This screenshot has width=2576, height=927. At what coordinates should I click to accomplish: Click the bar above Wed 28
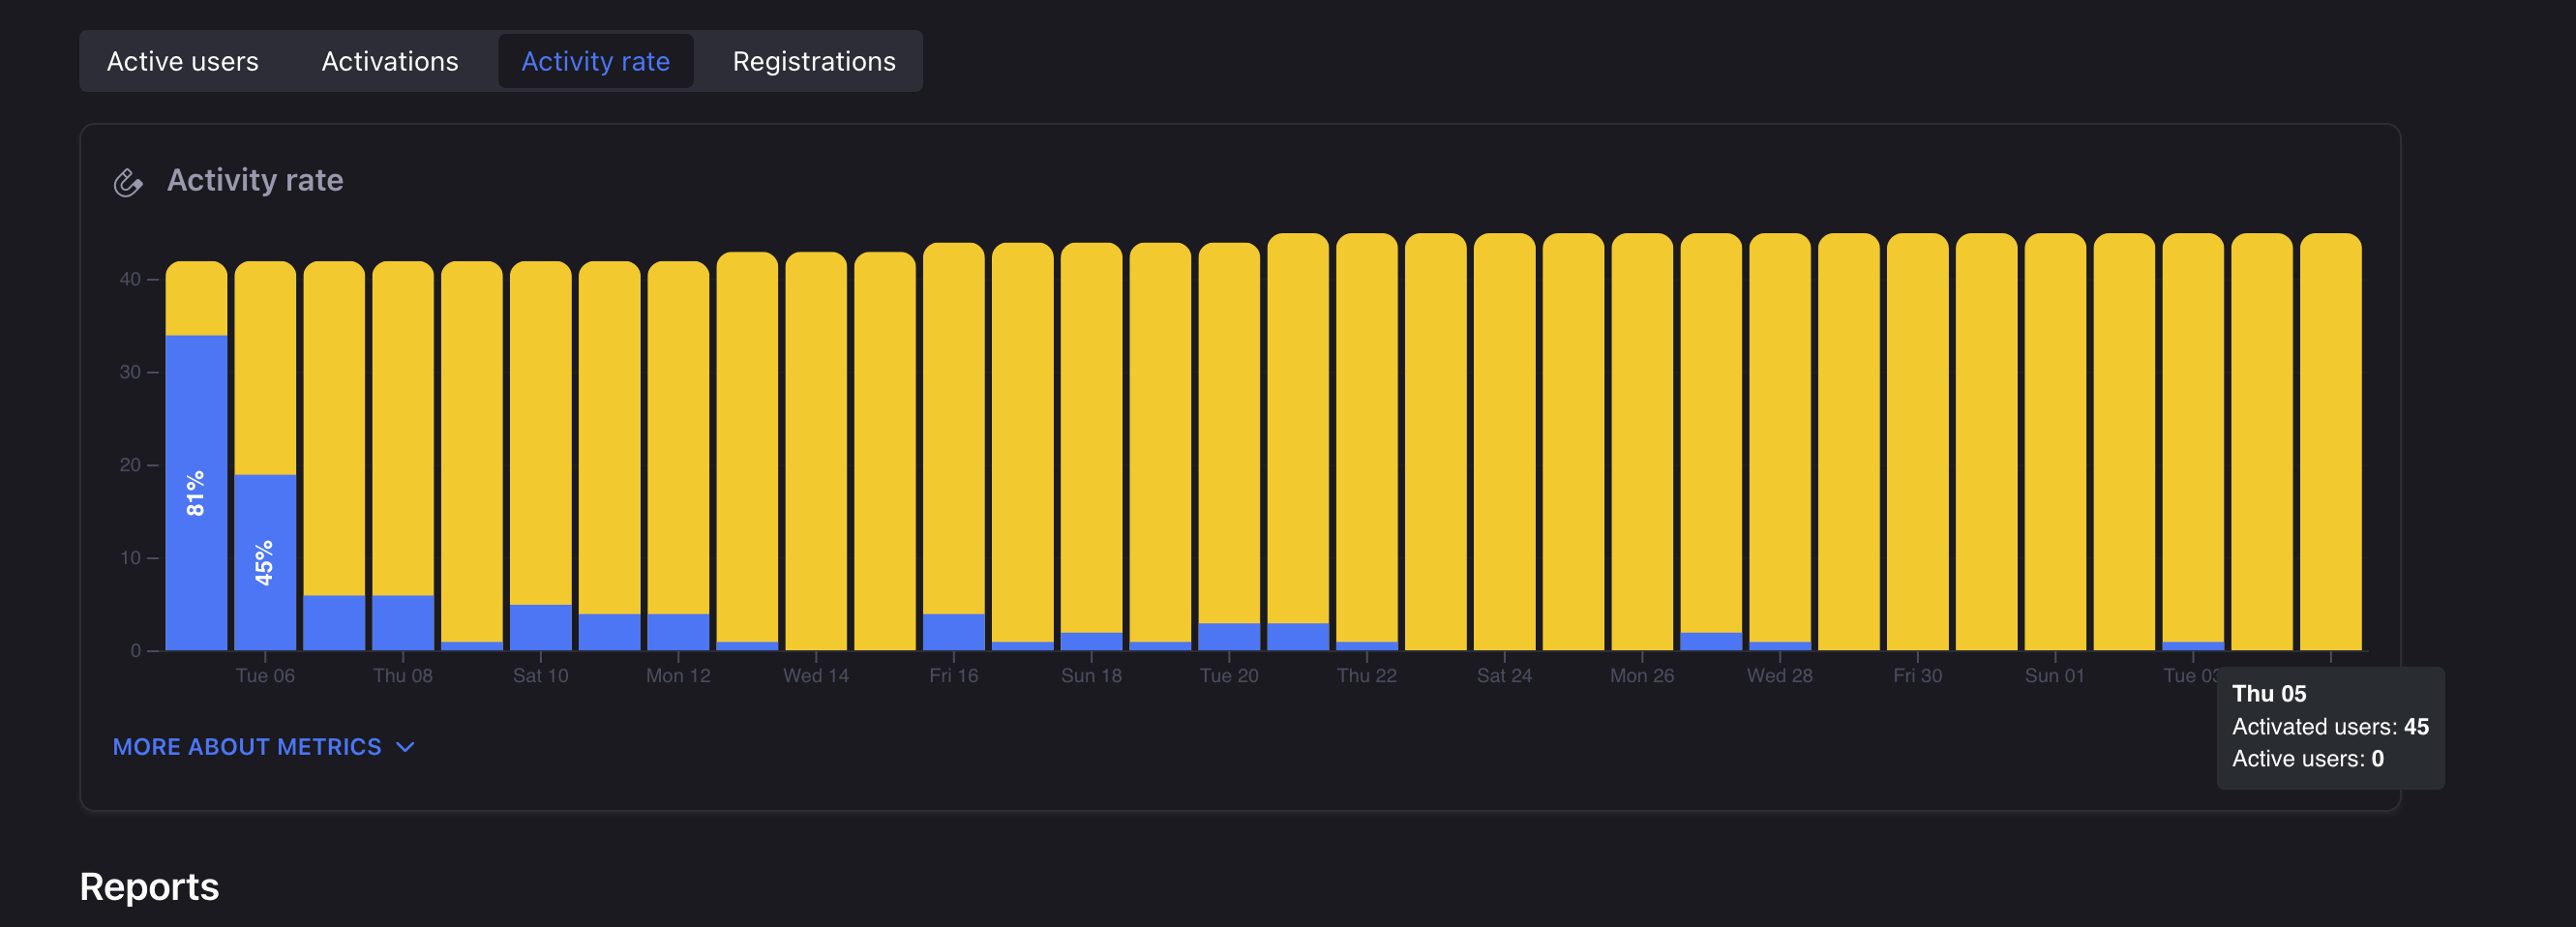coord(1780,441)
